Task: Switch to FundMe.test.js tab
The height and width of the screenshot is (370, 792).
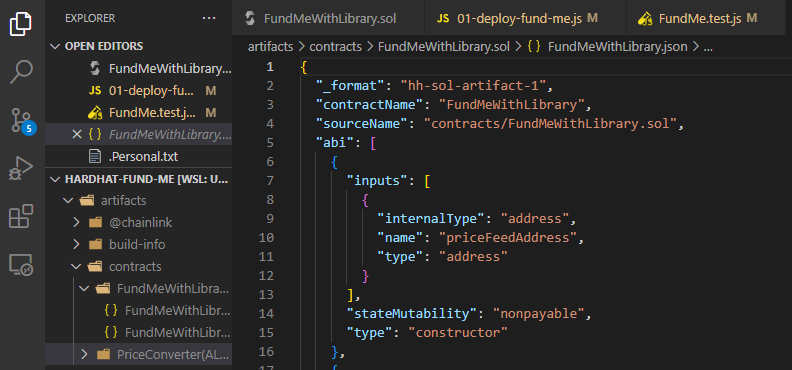Action: 707,19
